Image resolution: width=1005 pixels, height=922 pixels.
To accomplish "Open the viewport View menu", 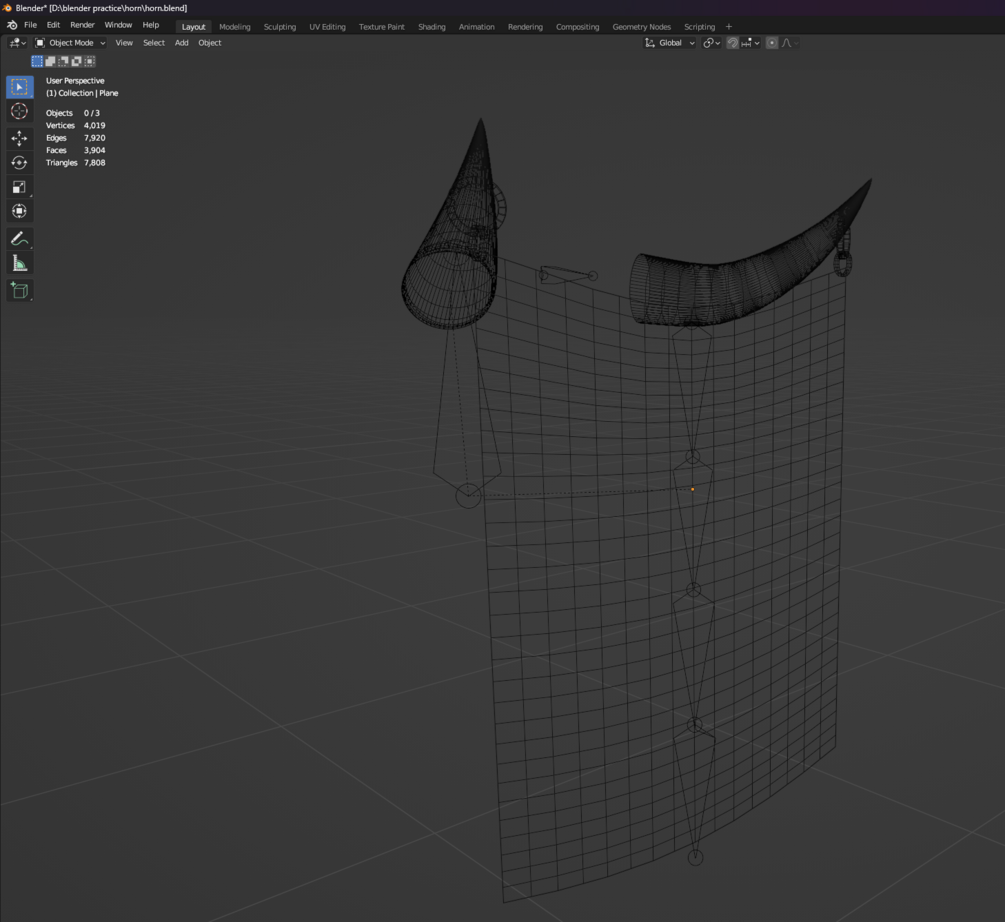I will pyautogui.click(x=124, y=43).
